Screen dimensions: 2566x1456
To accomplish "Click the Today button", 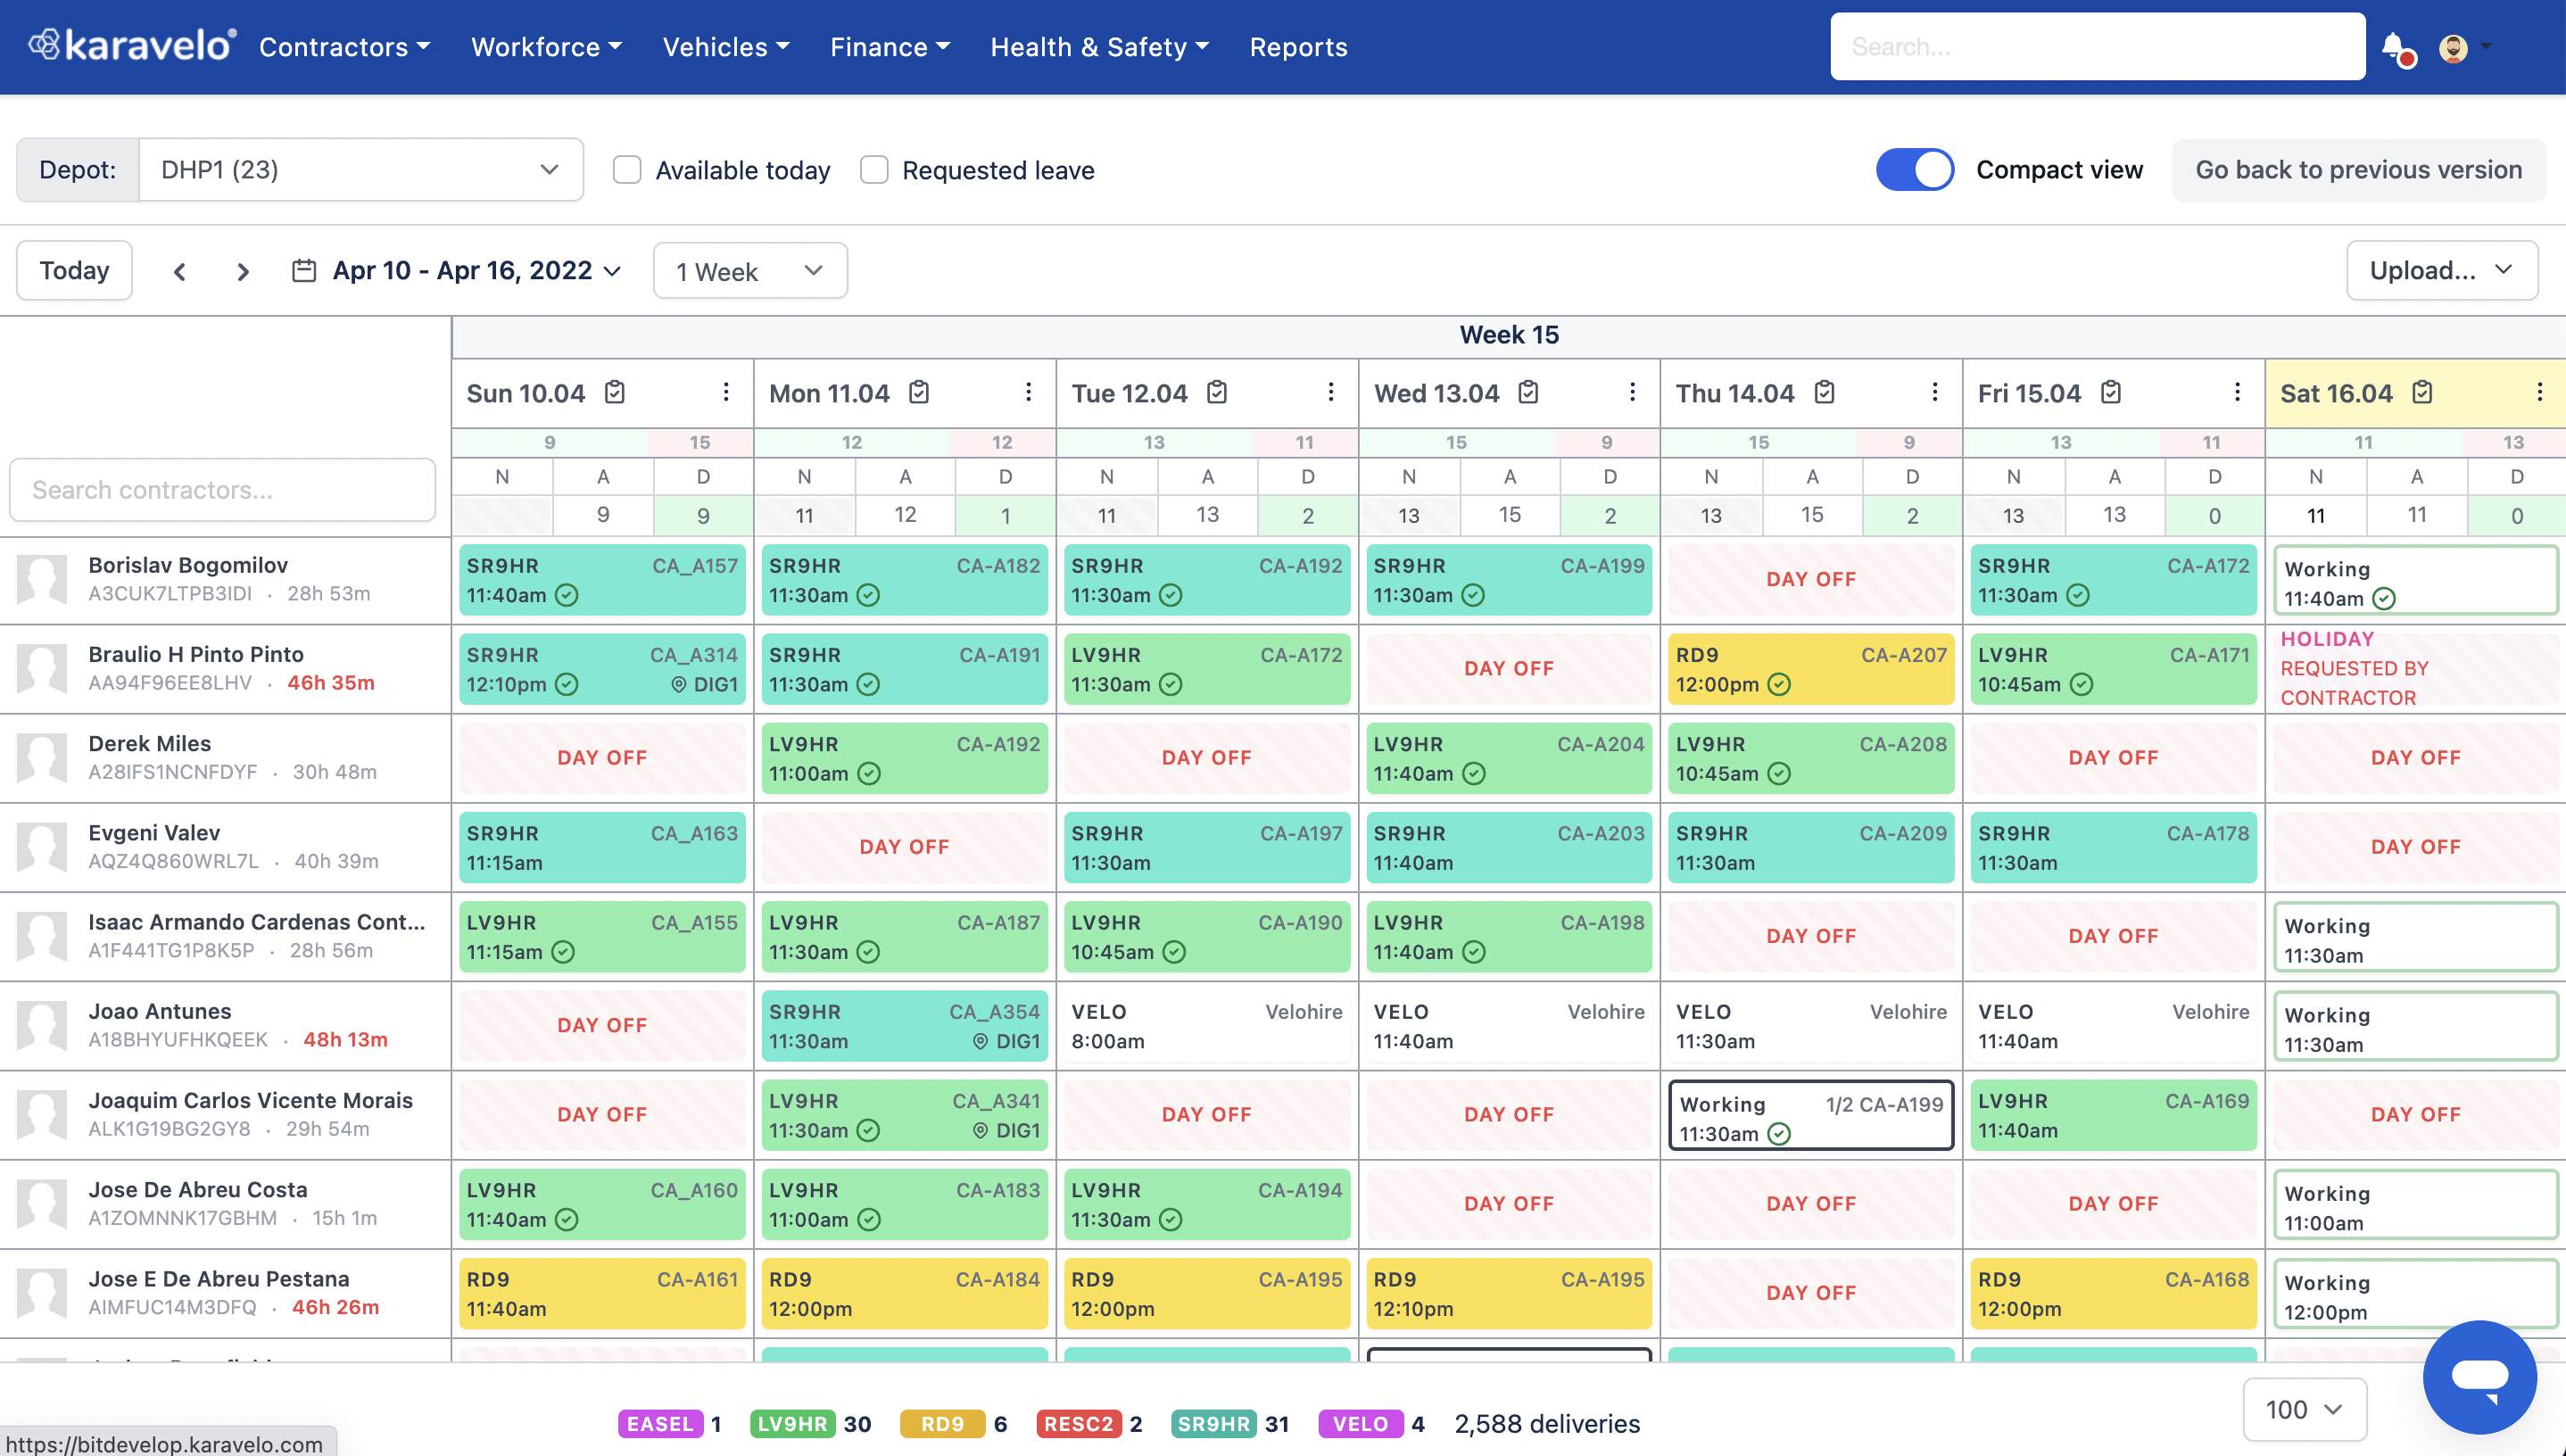I will pos(74,270).
